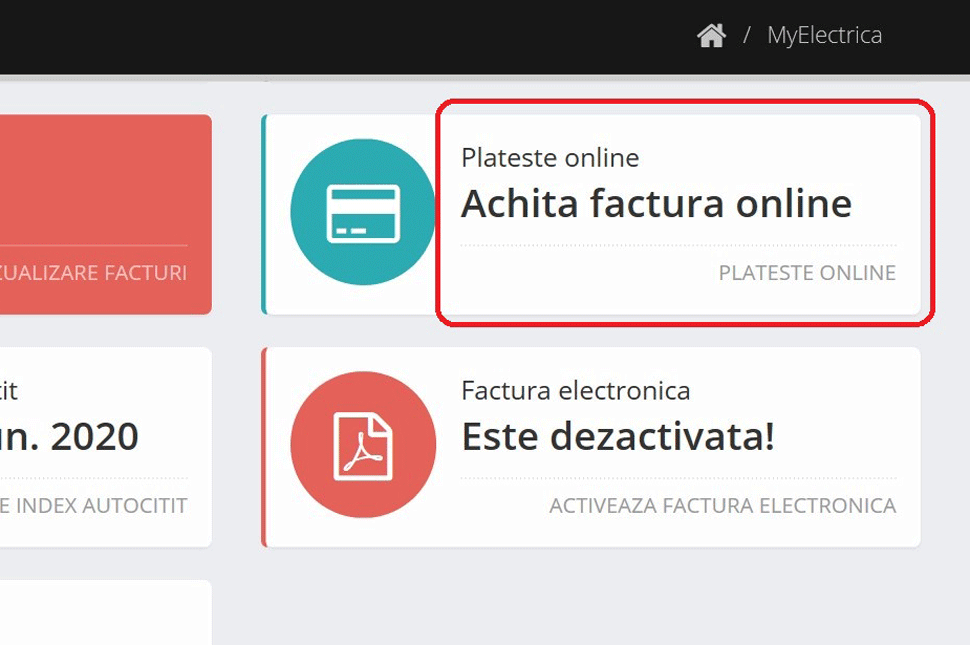Viewport: 970px width, 645px height.
Task: Click the red invoices card body
Action: click(100, 180)
